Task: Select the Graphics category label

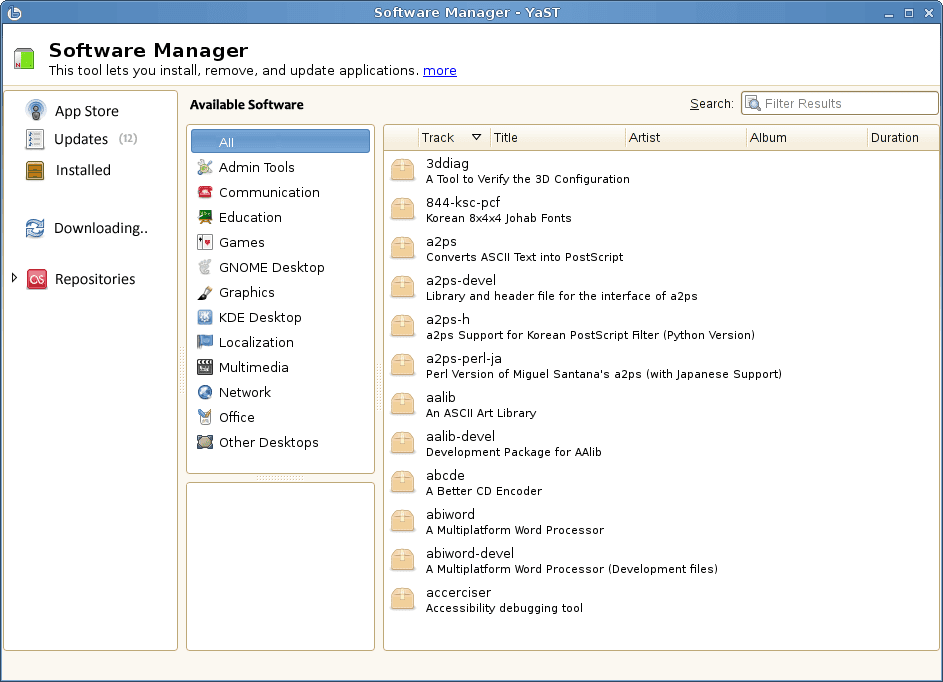Action: click(247, 292)
